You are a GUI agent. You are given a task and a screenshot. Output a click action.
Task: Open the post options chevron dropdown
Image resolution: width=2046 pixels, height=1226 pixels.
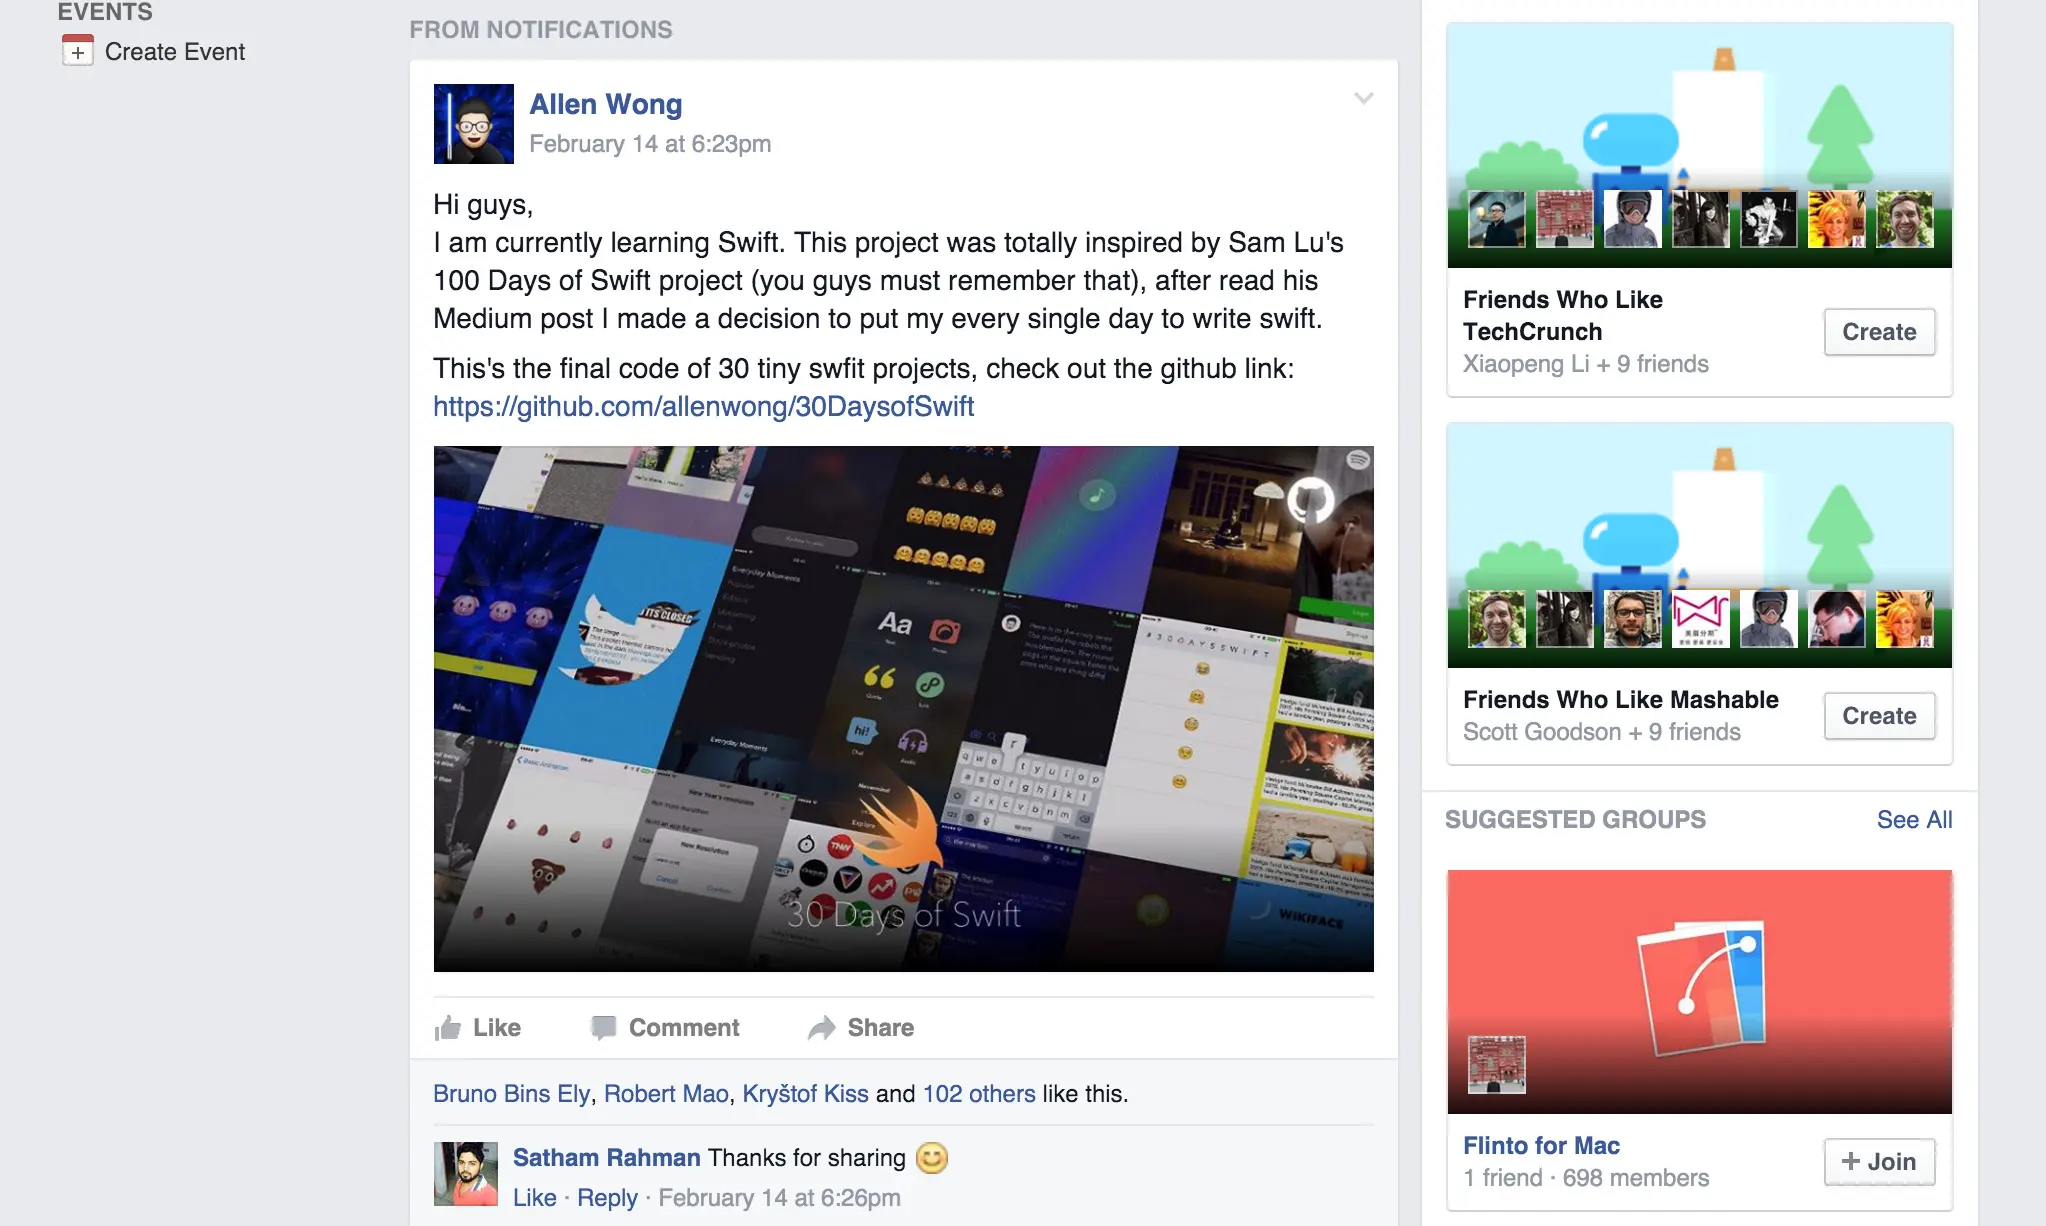click(x=1363, y=98)
